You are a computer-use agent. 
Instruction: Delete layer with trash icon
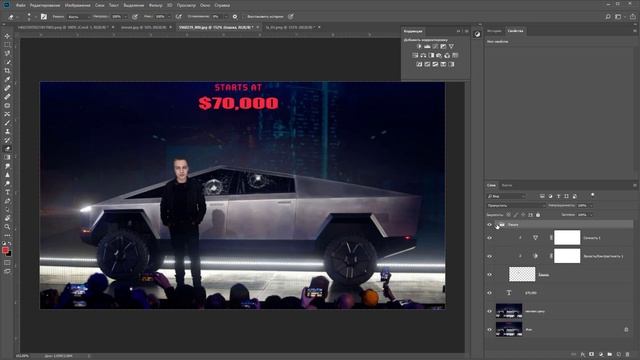click(627, 354)
